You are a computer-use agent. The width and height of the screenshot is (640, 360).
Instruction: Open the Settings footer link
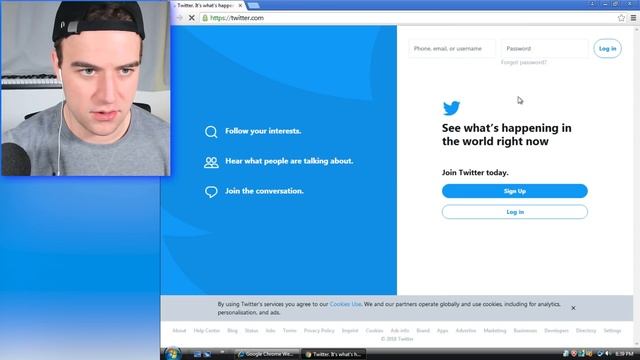pyautogui.click(x=612, y=331)
